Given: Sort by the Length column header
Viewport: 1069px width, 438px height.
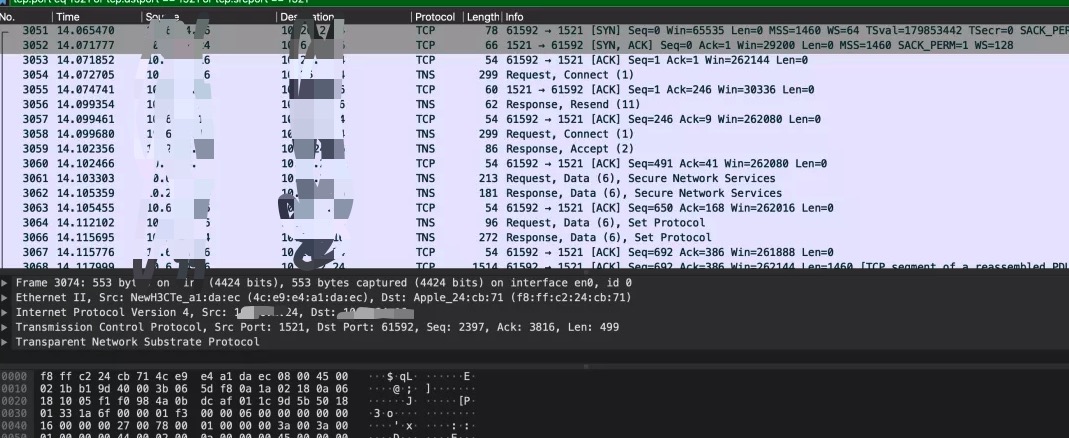Looking at the screenshot, I should click(x=483, y=17).
